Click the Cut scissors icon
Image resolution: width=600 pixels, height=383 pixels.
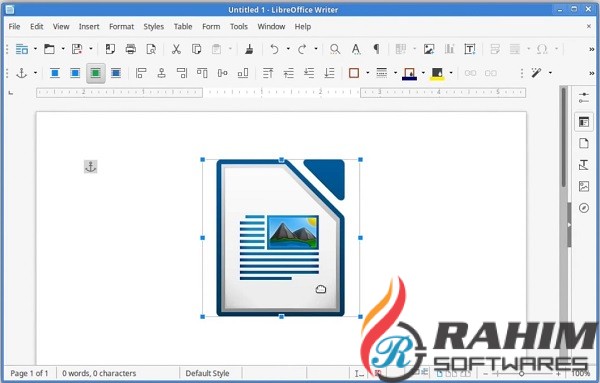pyautogui.click(x=176, y=49)
